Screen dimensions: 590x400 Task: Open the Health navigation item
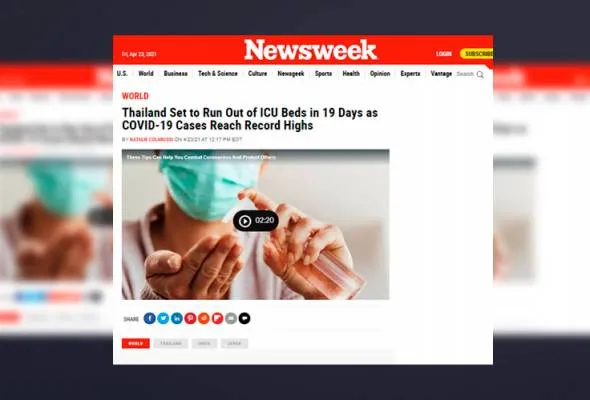point(351,73)
